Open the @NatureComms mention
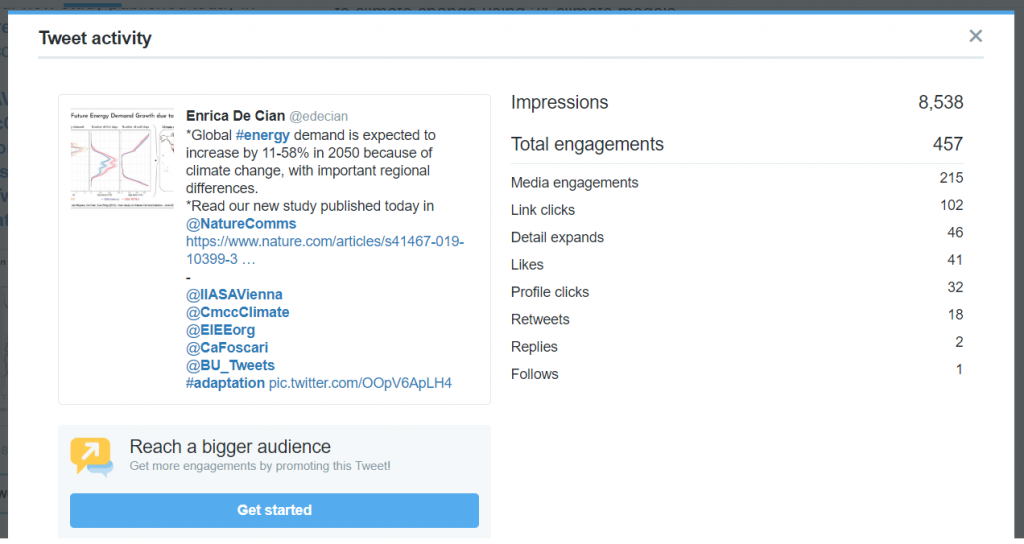The height and width of the screenshot is (544, 1024). click(x=241, y=223)
